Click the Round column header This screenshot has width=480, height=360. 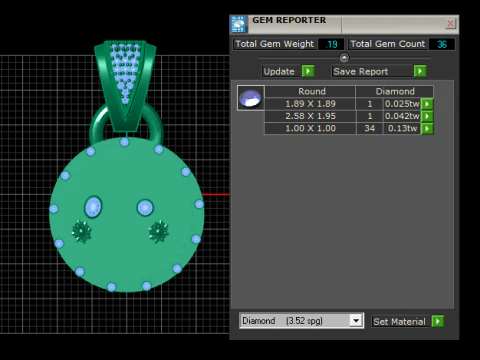pyautogui.click(x=311, y=91)
